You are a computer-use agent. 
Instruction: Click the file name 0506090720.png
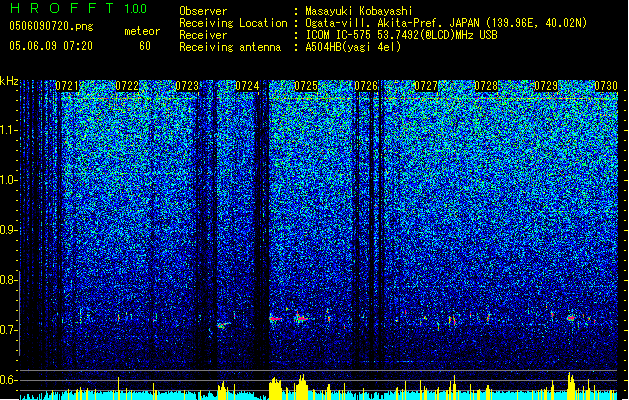(x=51, y=27)
